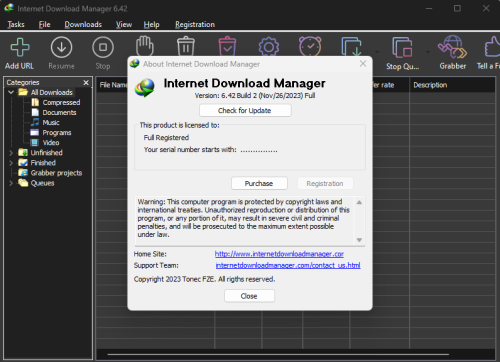Click the Close button in About dialog
Viewport: 500px width, 362px height.
click(249, 296)
